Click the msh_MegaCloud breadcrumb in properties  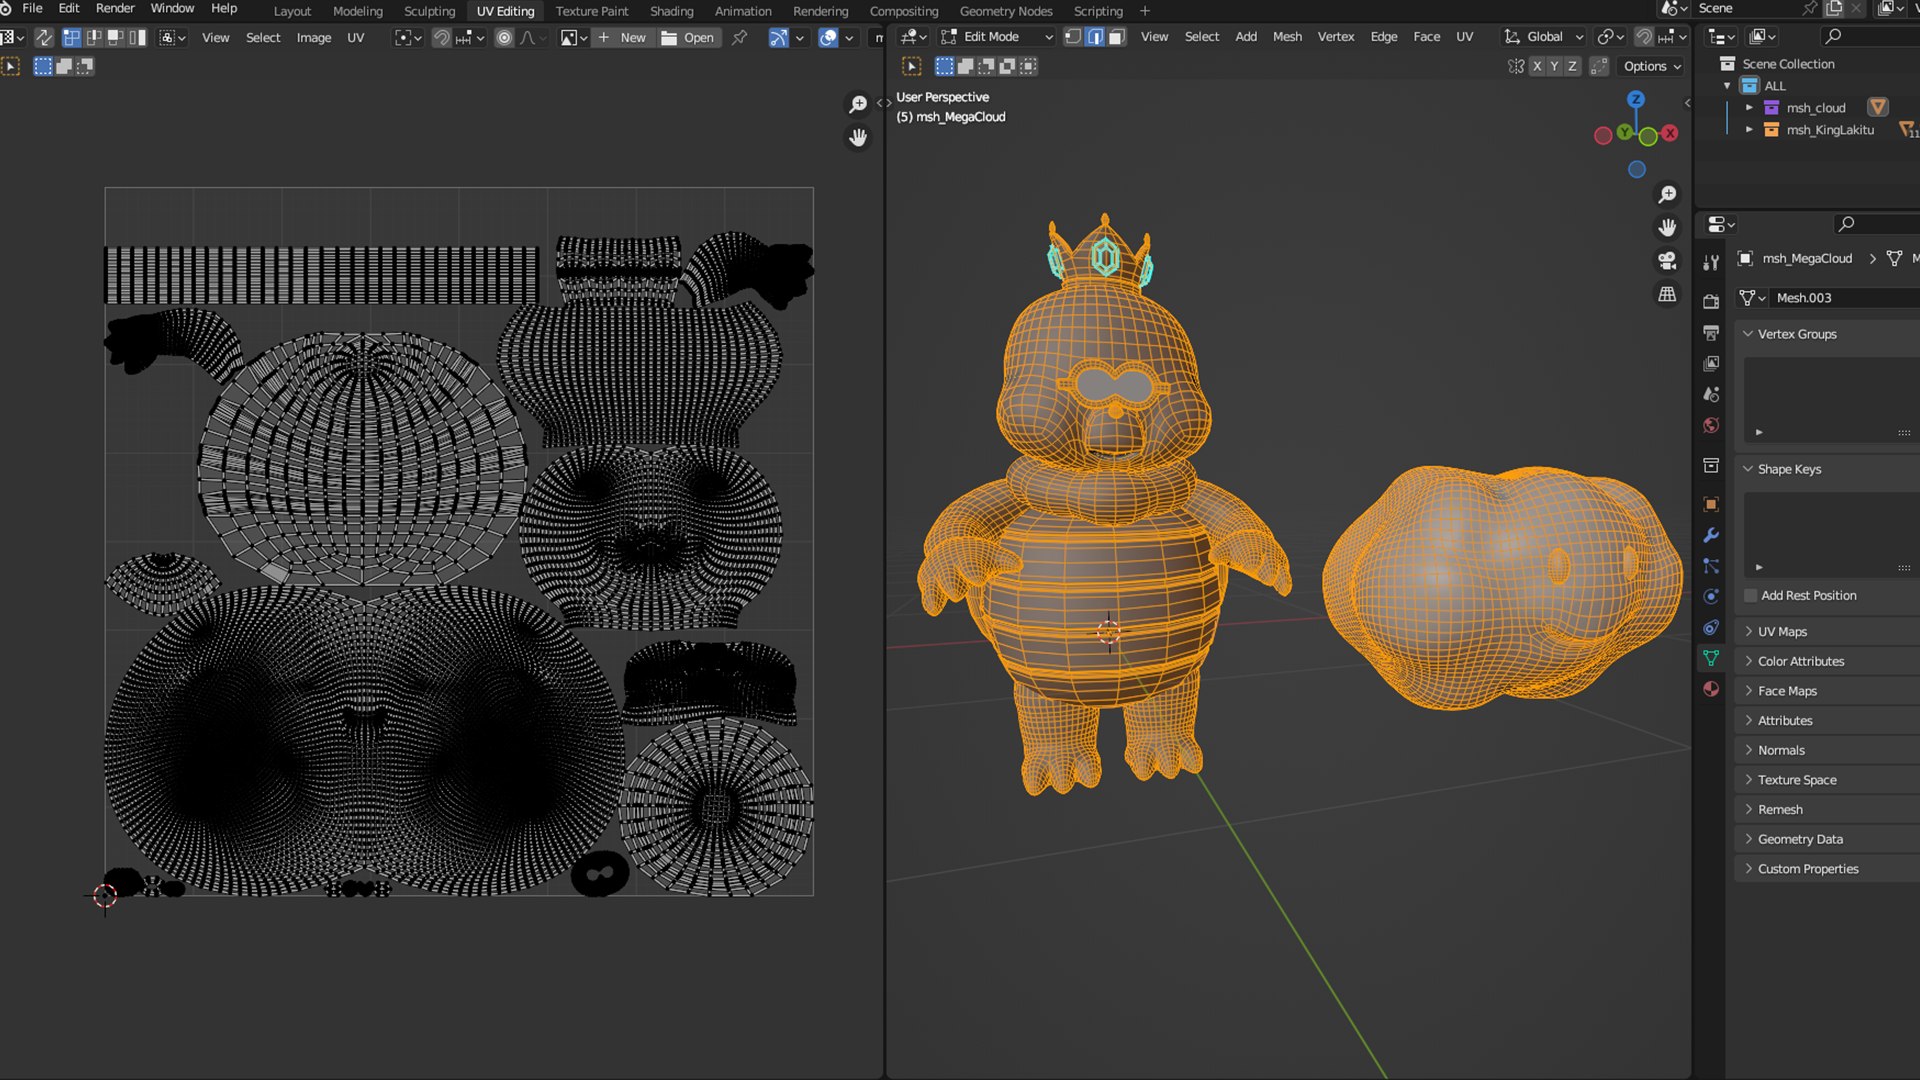point(1806,258)
